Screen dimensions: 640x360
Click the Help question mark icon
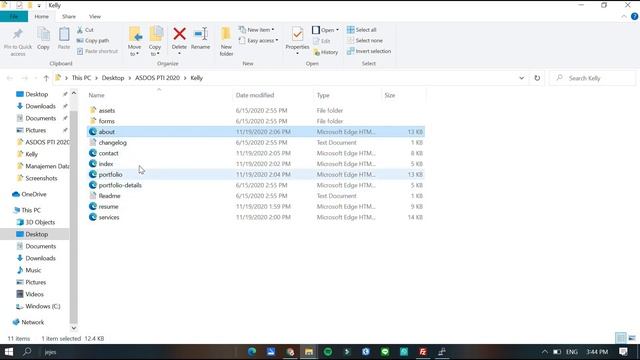coord(634,16)
